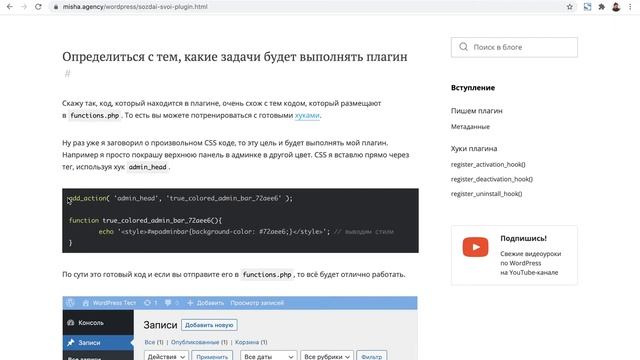The image size is (640, 360).
Task: Click the plus icon beside Добавить
Action: [190, 303]
